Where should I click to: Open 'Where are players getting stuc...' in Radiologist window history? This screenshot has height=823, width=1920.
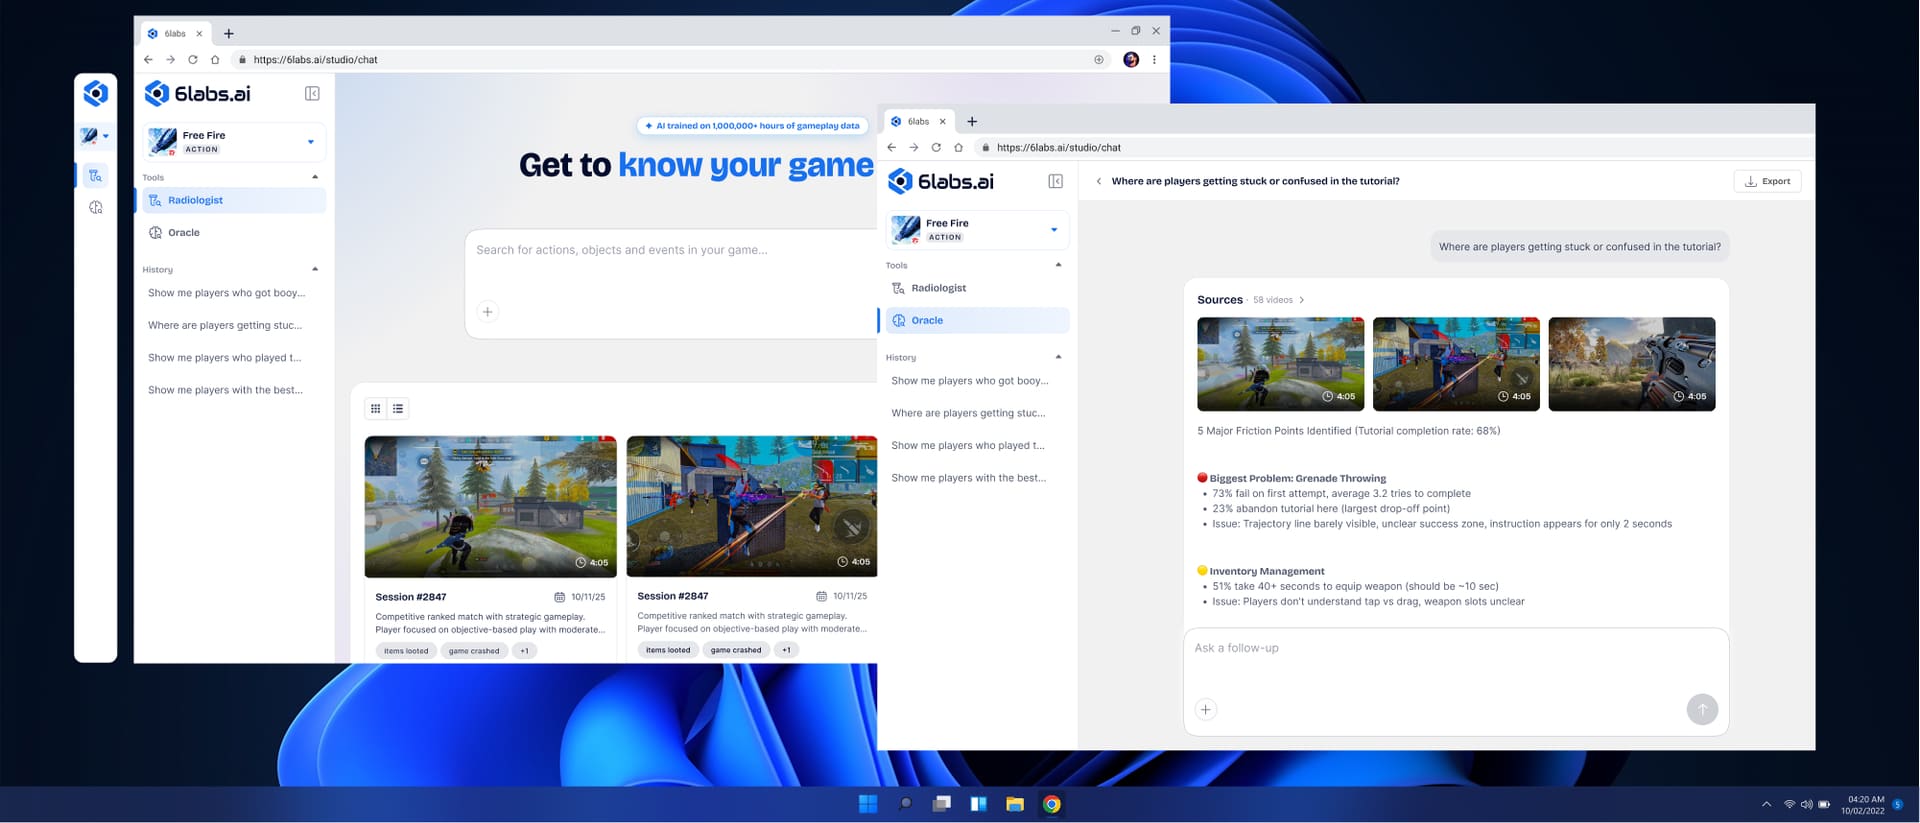(x=225, y=325)
